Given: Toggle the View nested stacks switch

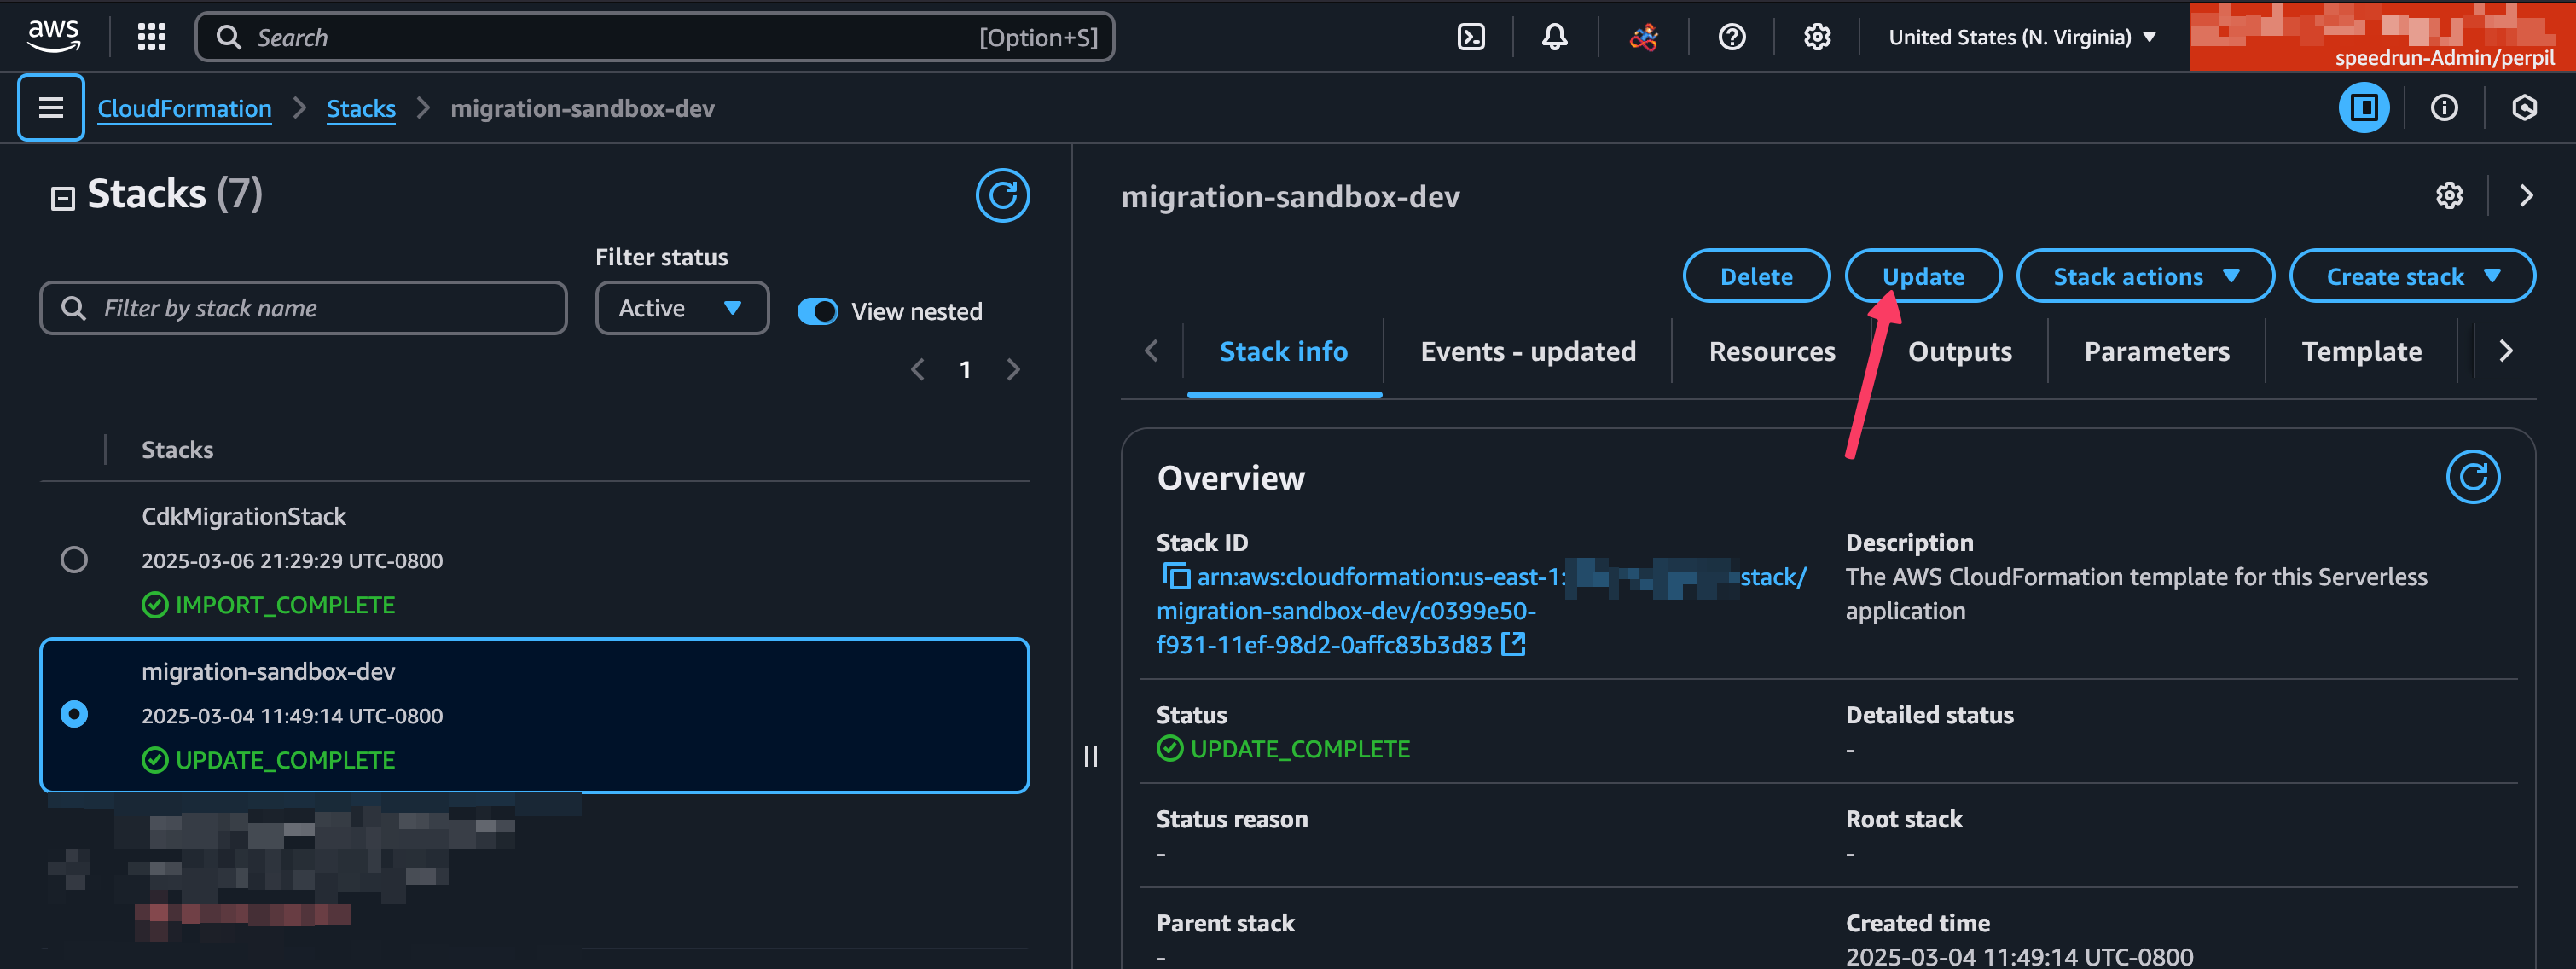Looking at the screenshot, I should pos(818,309).
